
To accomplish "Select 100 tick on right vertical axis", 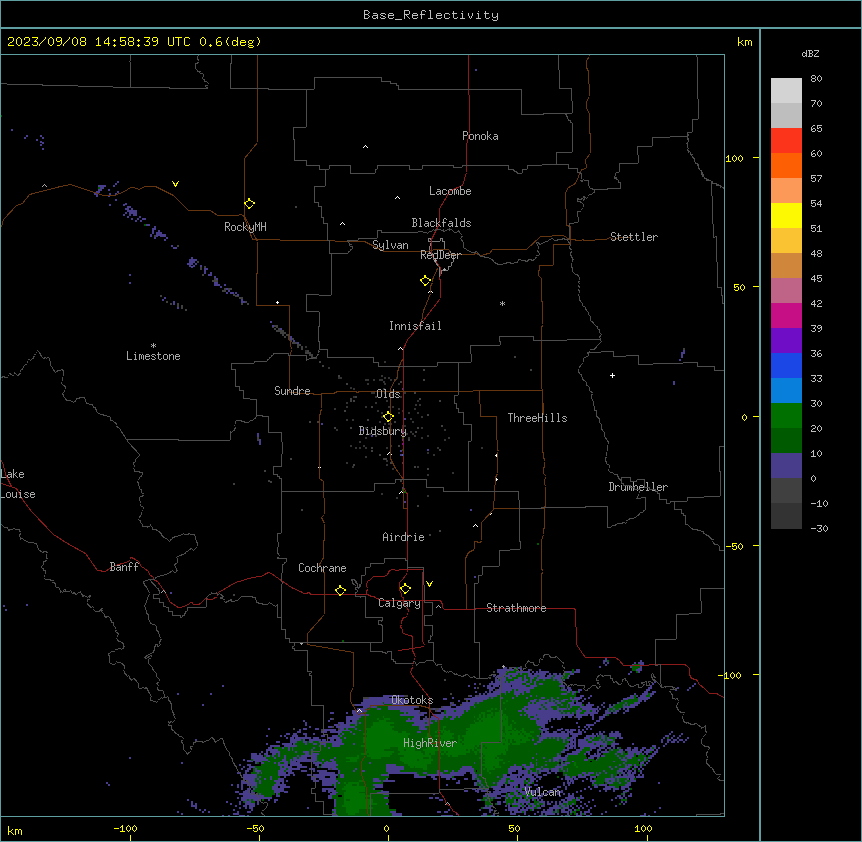I will click(734, 158).
